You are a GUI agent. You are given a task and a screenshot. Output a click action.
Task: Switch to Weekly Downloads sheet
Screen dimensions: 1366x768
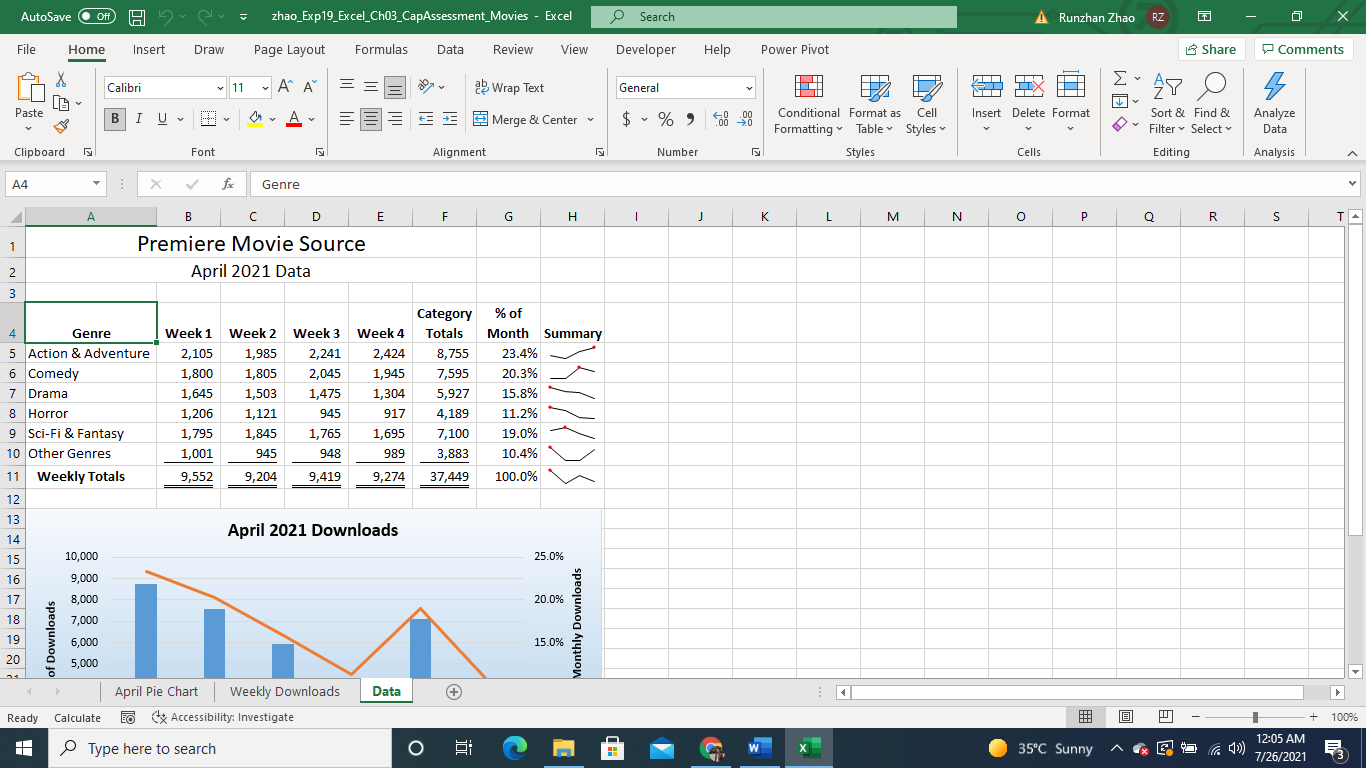tap(285, 691)
